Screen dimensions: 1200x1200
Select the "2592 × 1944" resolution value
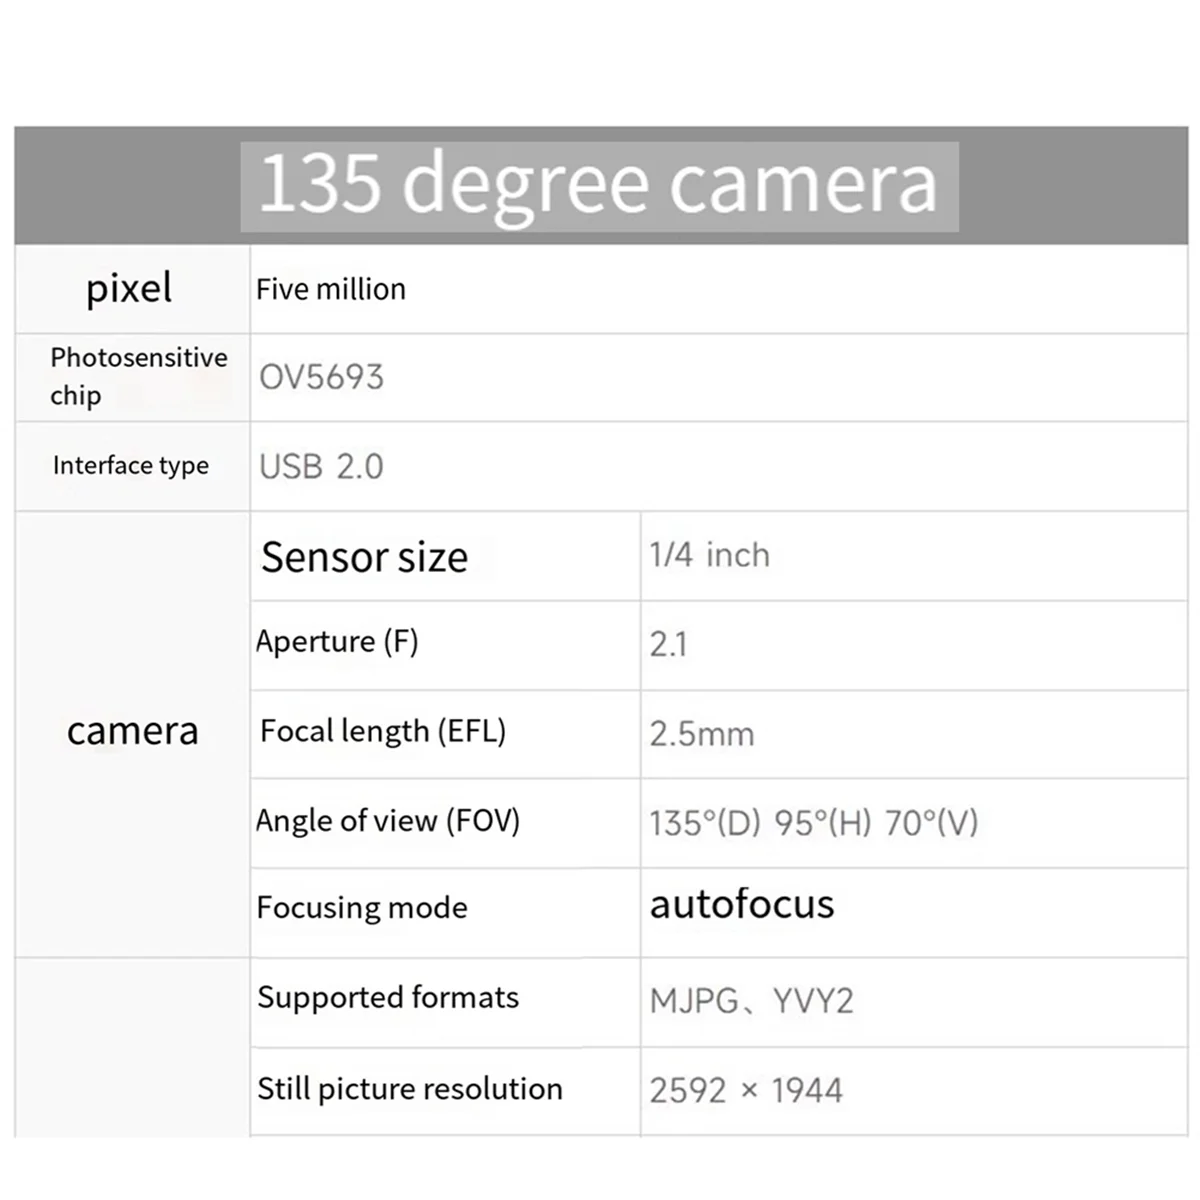pos(746,1090)
